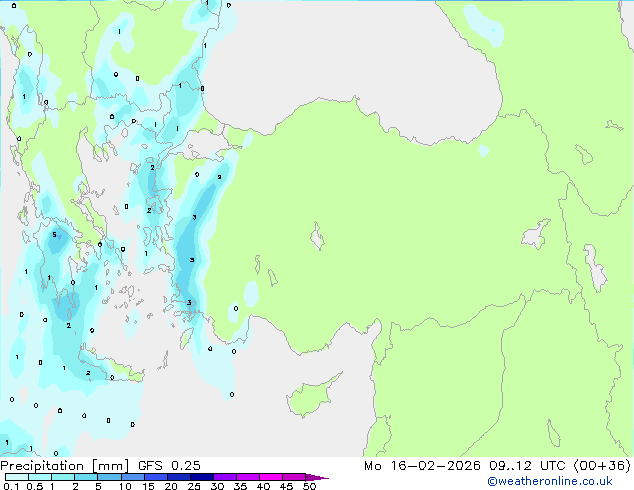Viewport: 634px width, 490px height.
Task: Click the 'Mo 16-02-2026' forecast date
Action: tap(422, 466)
